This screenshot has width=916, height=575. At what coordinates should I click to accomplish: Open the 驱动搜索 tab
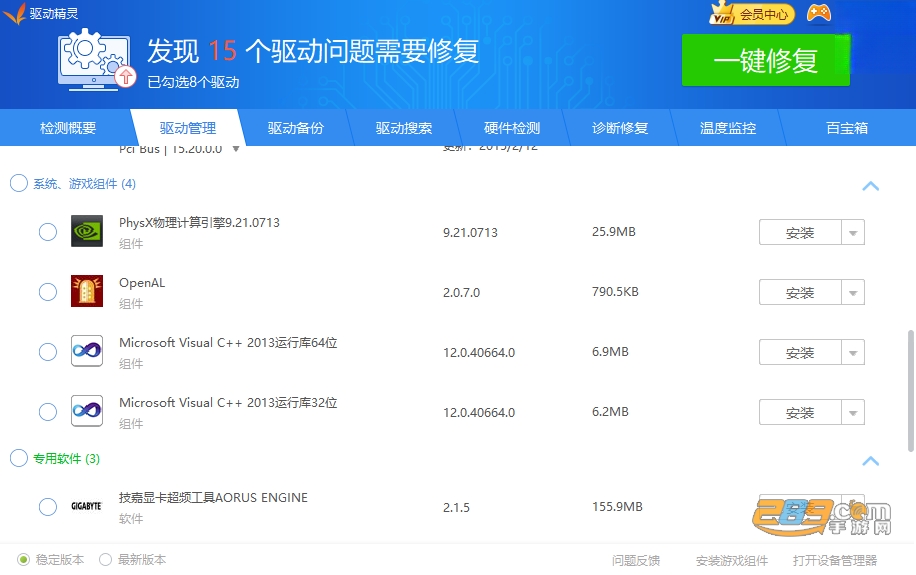coord(404,128)
